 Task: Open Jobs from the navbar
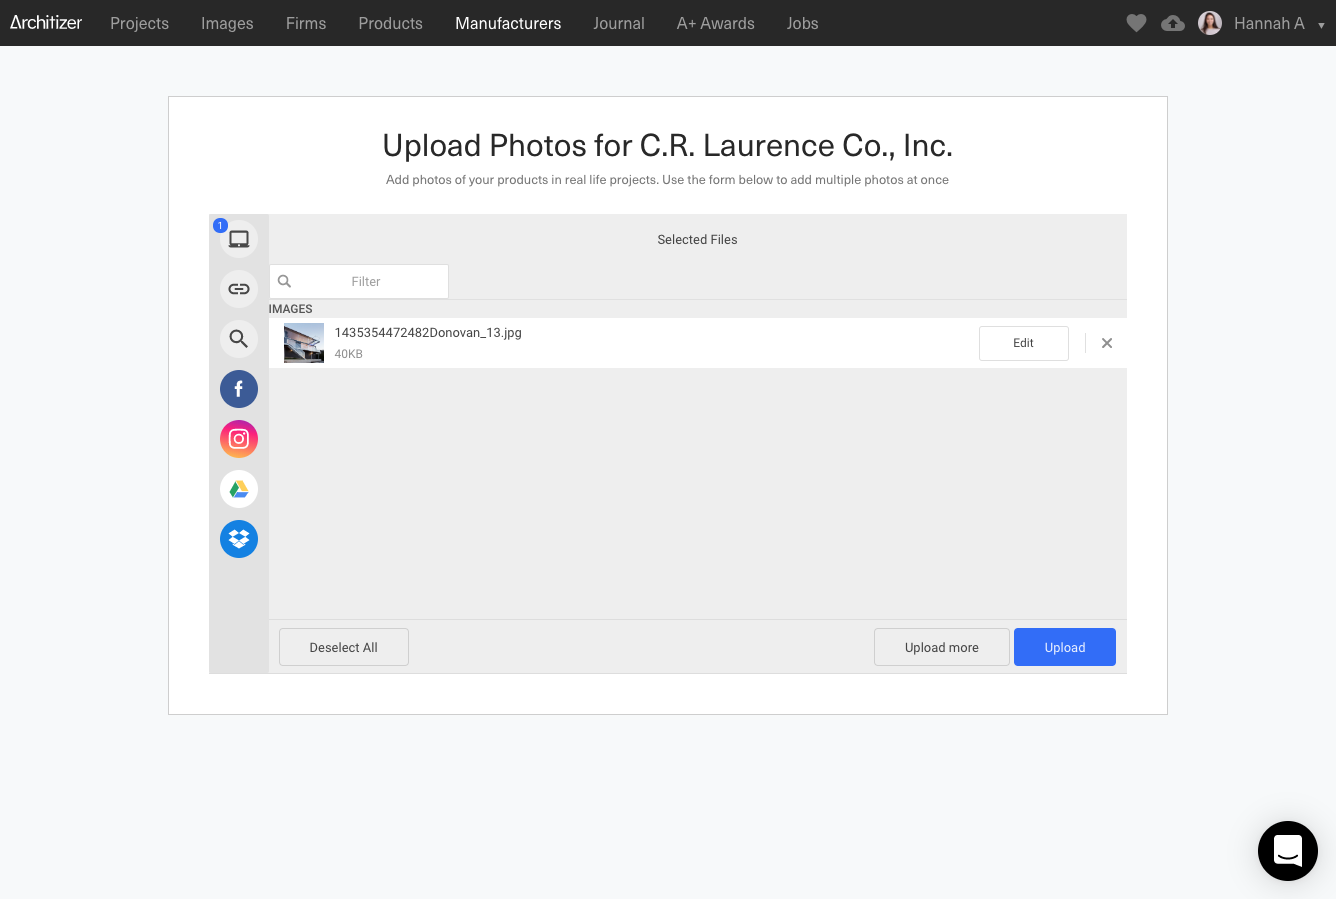coord(802,23)
